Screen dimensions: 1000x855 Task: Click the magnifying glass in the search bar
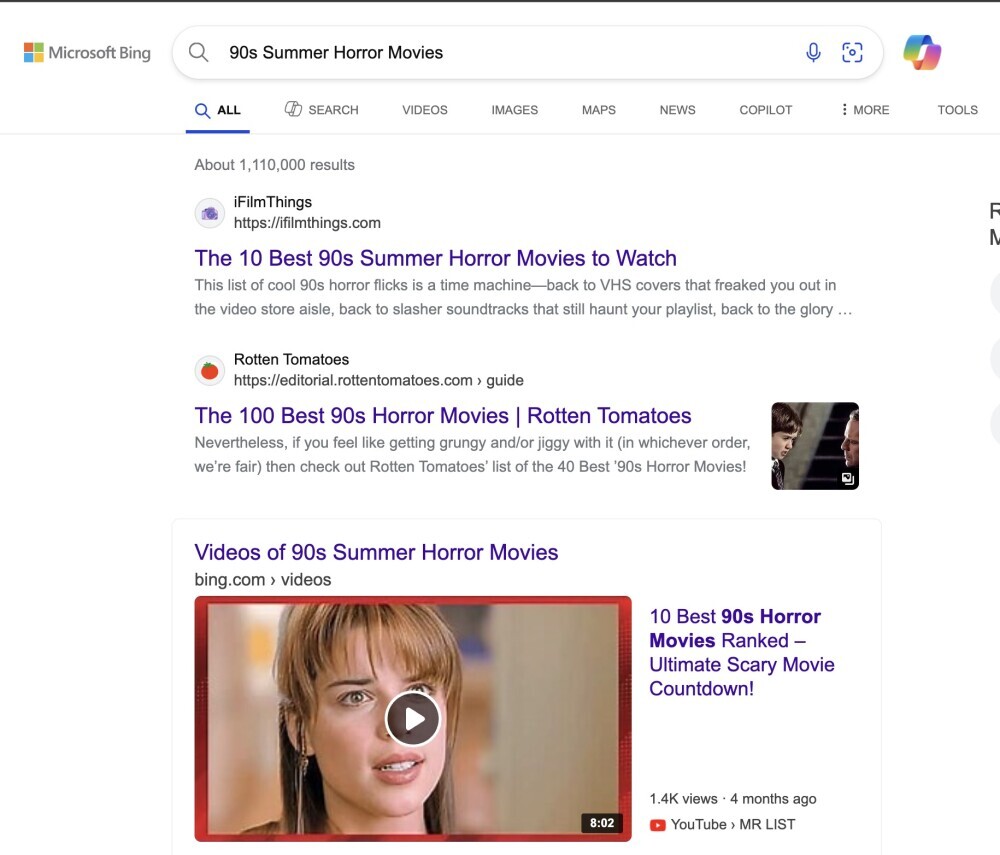(198, 52)
